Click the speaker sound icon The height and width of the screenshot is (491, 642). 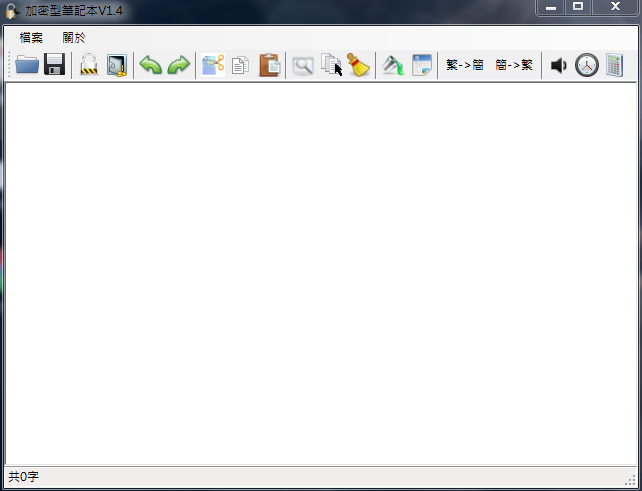point(558,65)
